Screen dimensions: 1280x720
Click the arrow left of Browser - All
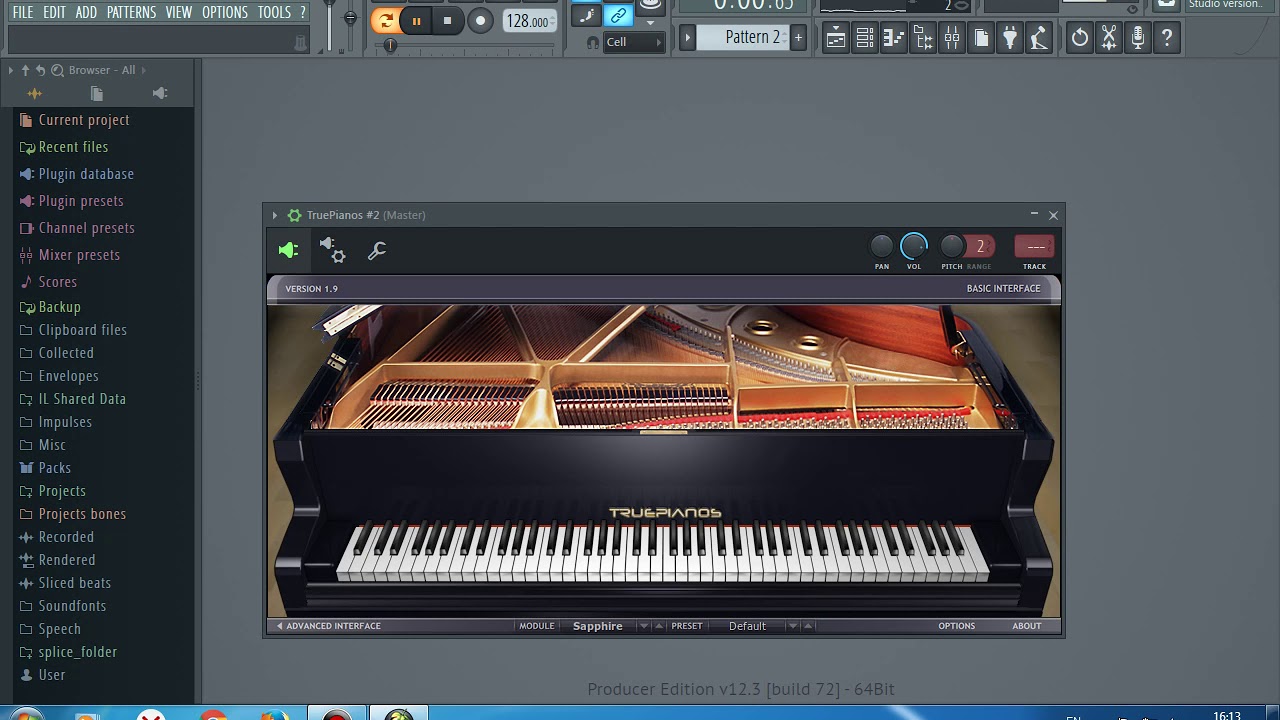point(10,70)
